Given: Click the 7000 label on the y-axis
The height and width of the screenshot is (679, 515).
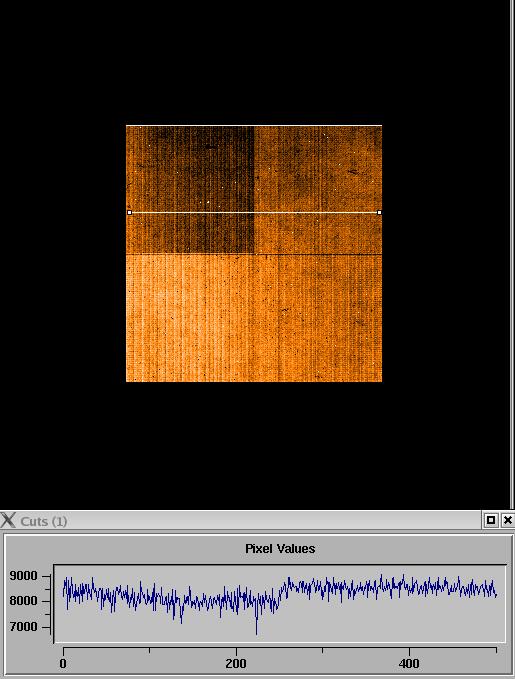Looking at the screenshot, I should (23, 627).
